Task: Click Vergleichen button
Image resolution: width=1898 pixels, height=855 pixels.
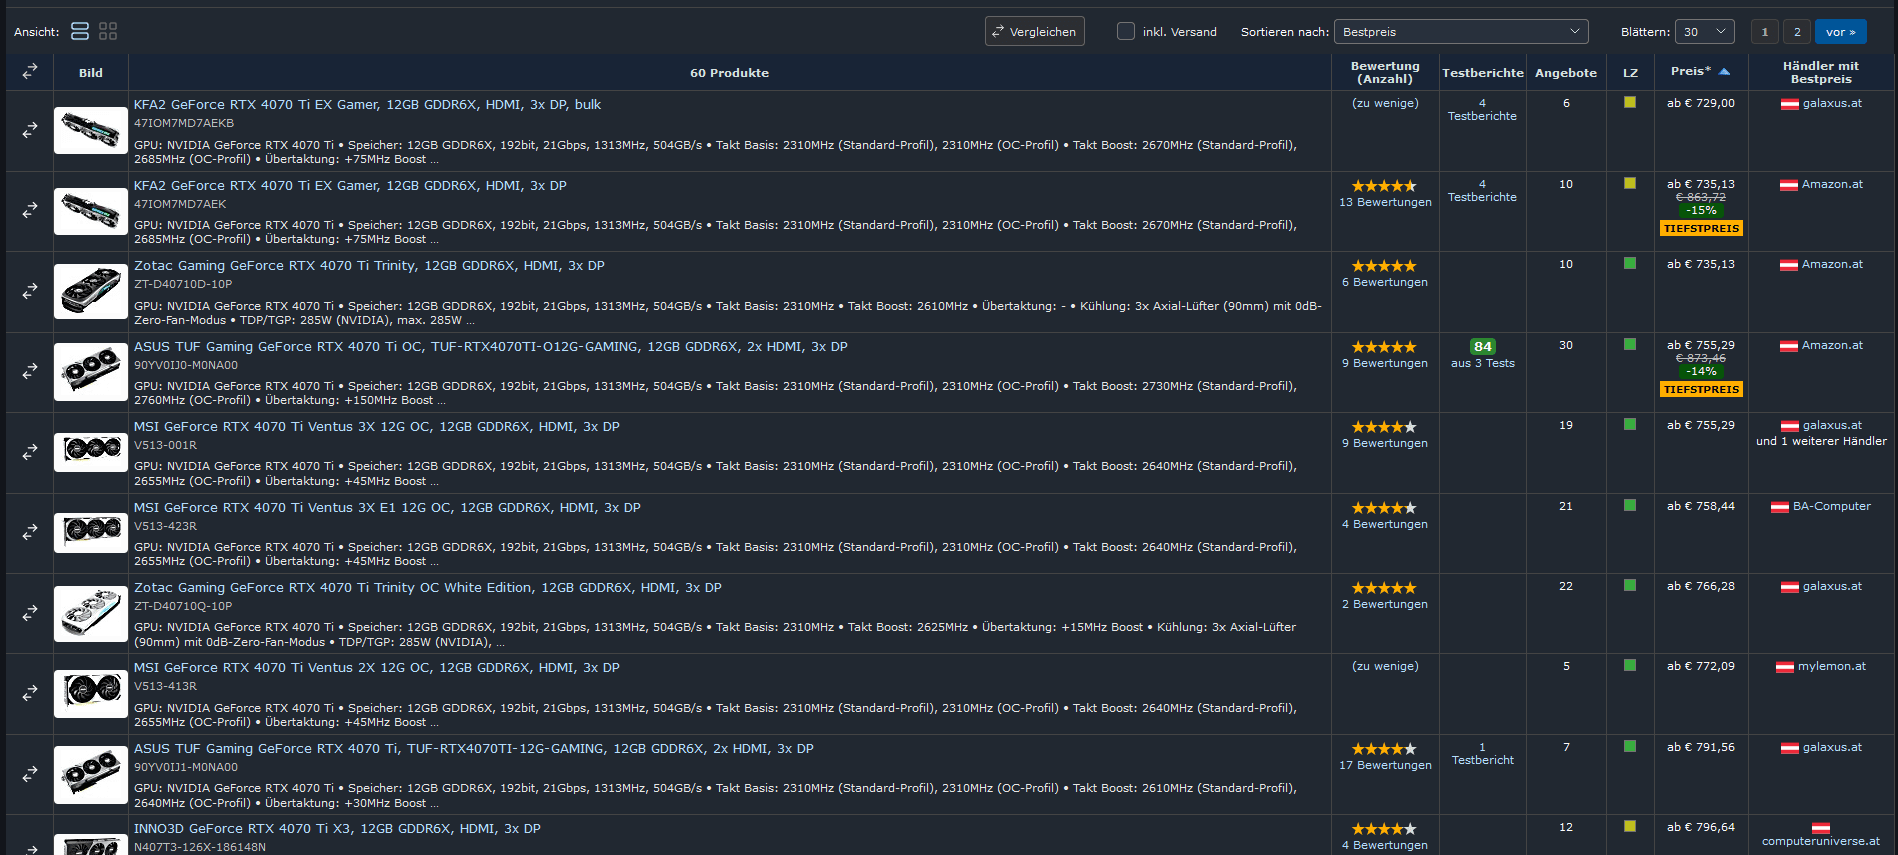Action: pos(1035,31)
